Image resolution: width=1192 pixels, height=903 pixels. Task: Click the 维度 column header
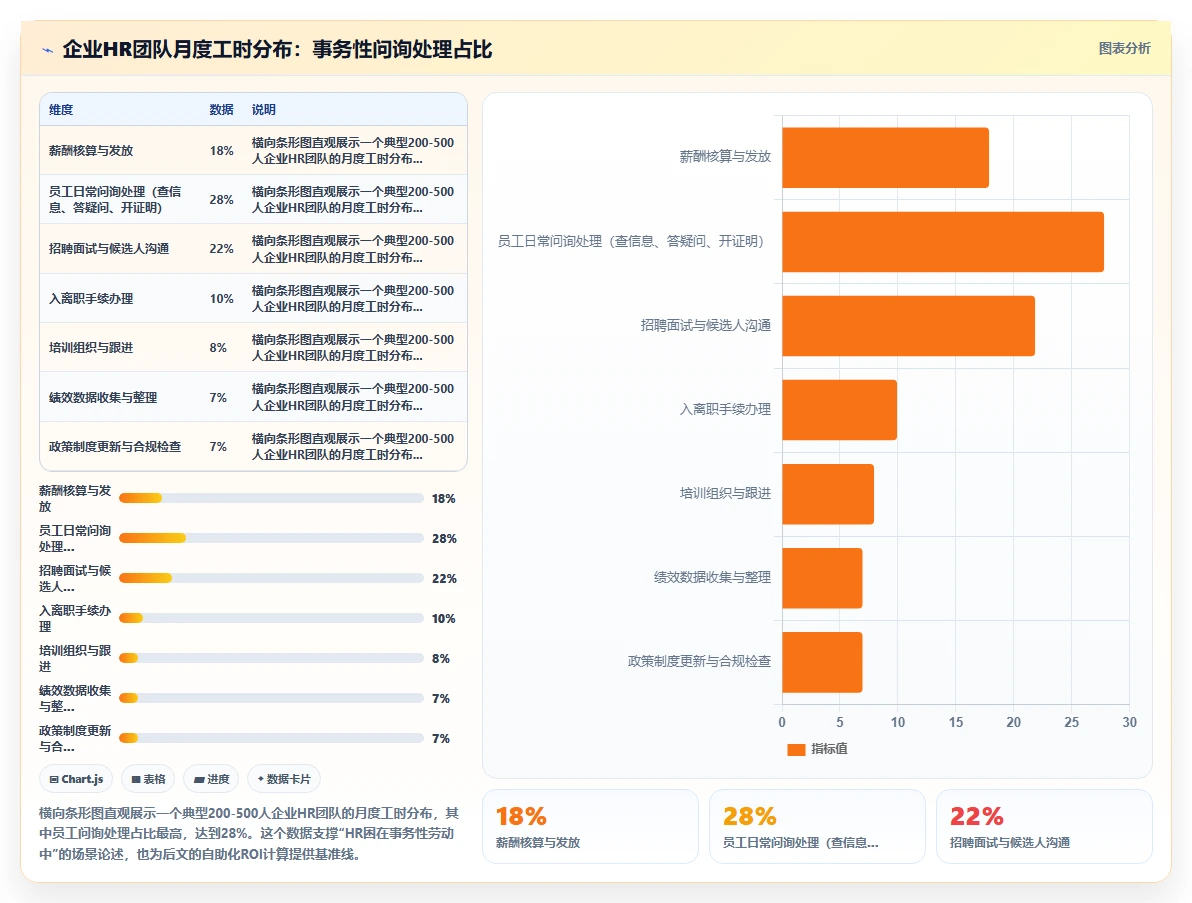(61, 109)
